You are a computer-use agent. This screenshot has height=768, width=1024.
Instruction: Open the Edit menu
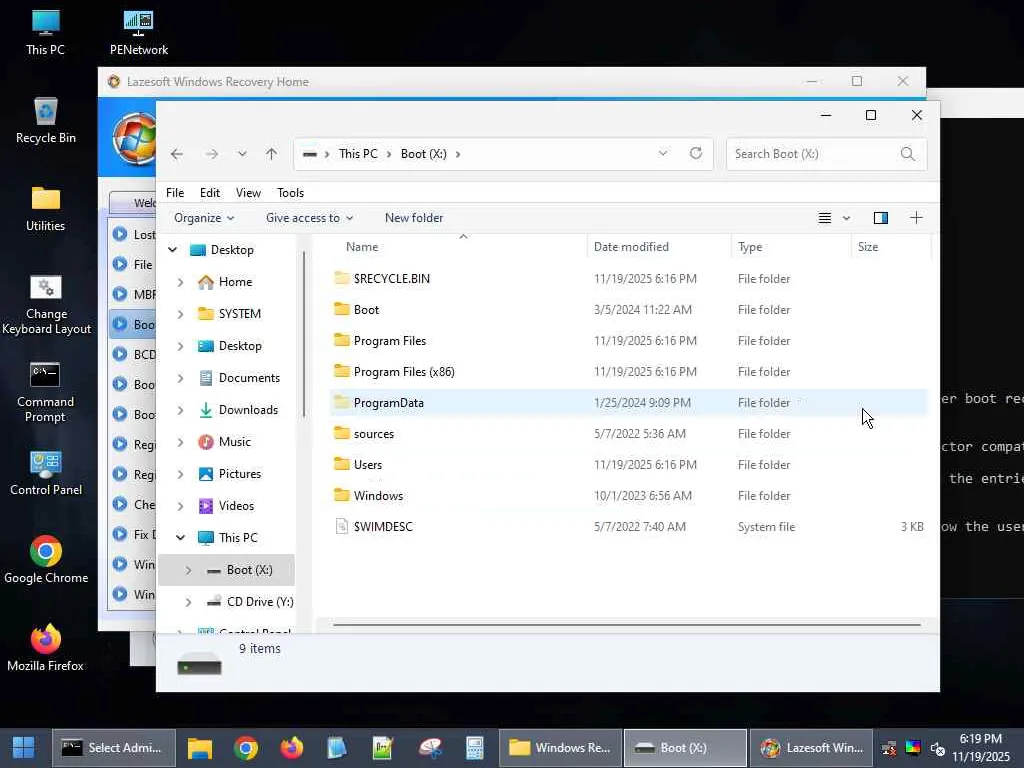point(210,193)
